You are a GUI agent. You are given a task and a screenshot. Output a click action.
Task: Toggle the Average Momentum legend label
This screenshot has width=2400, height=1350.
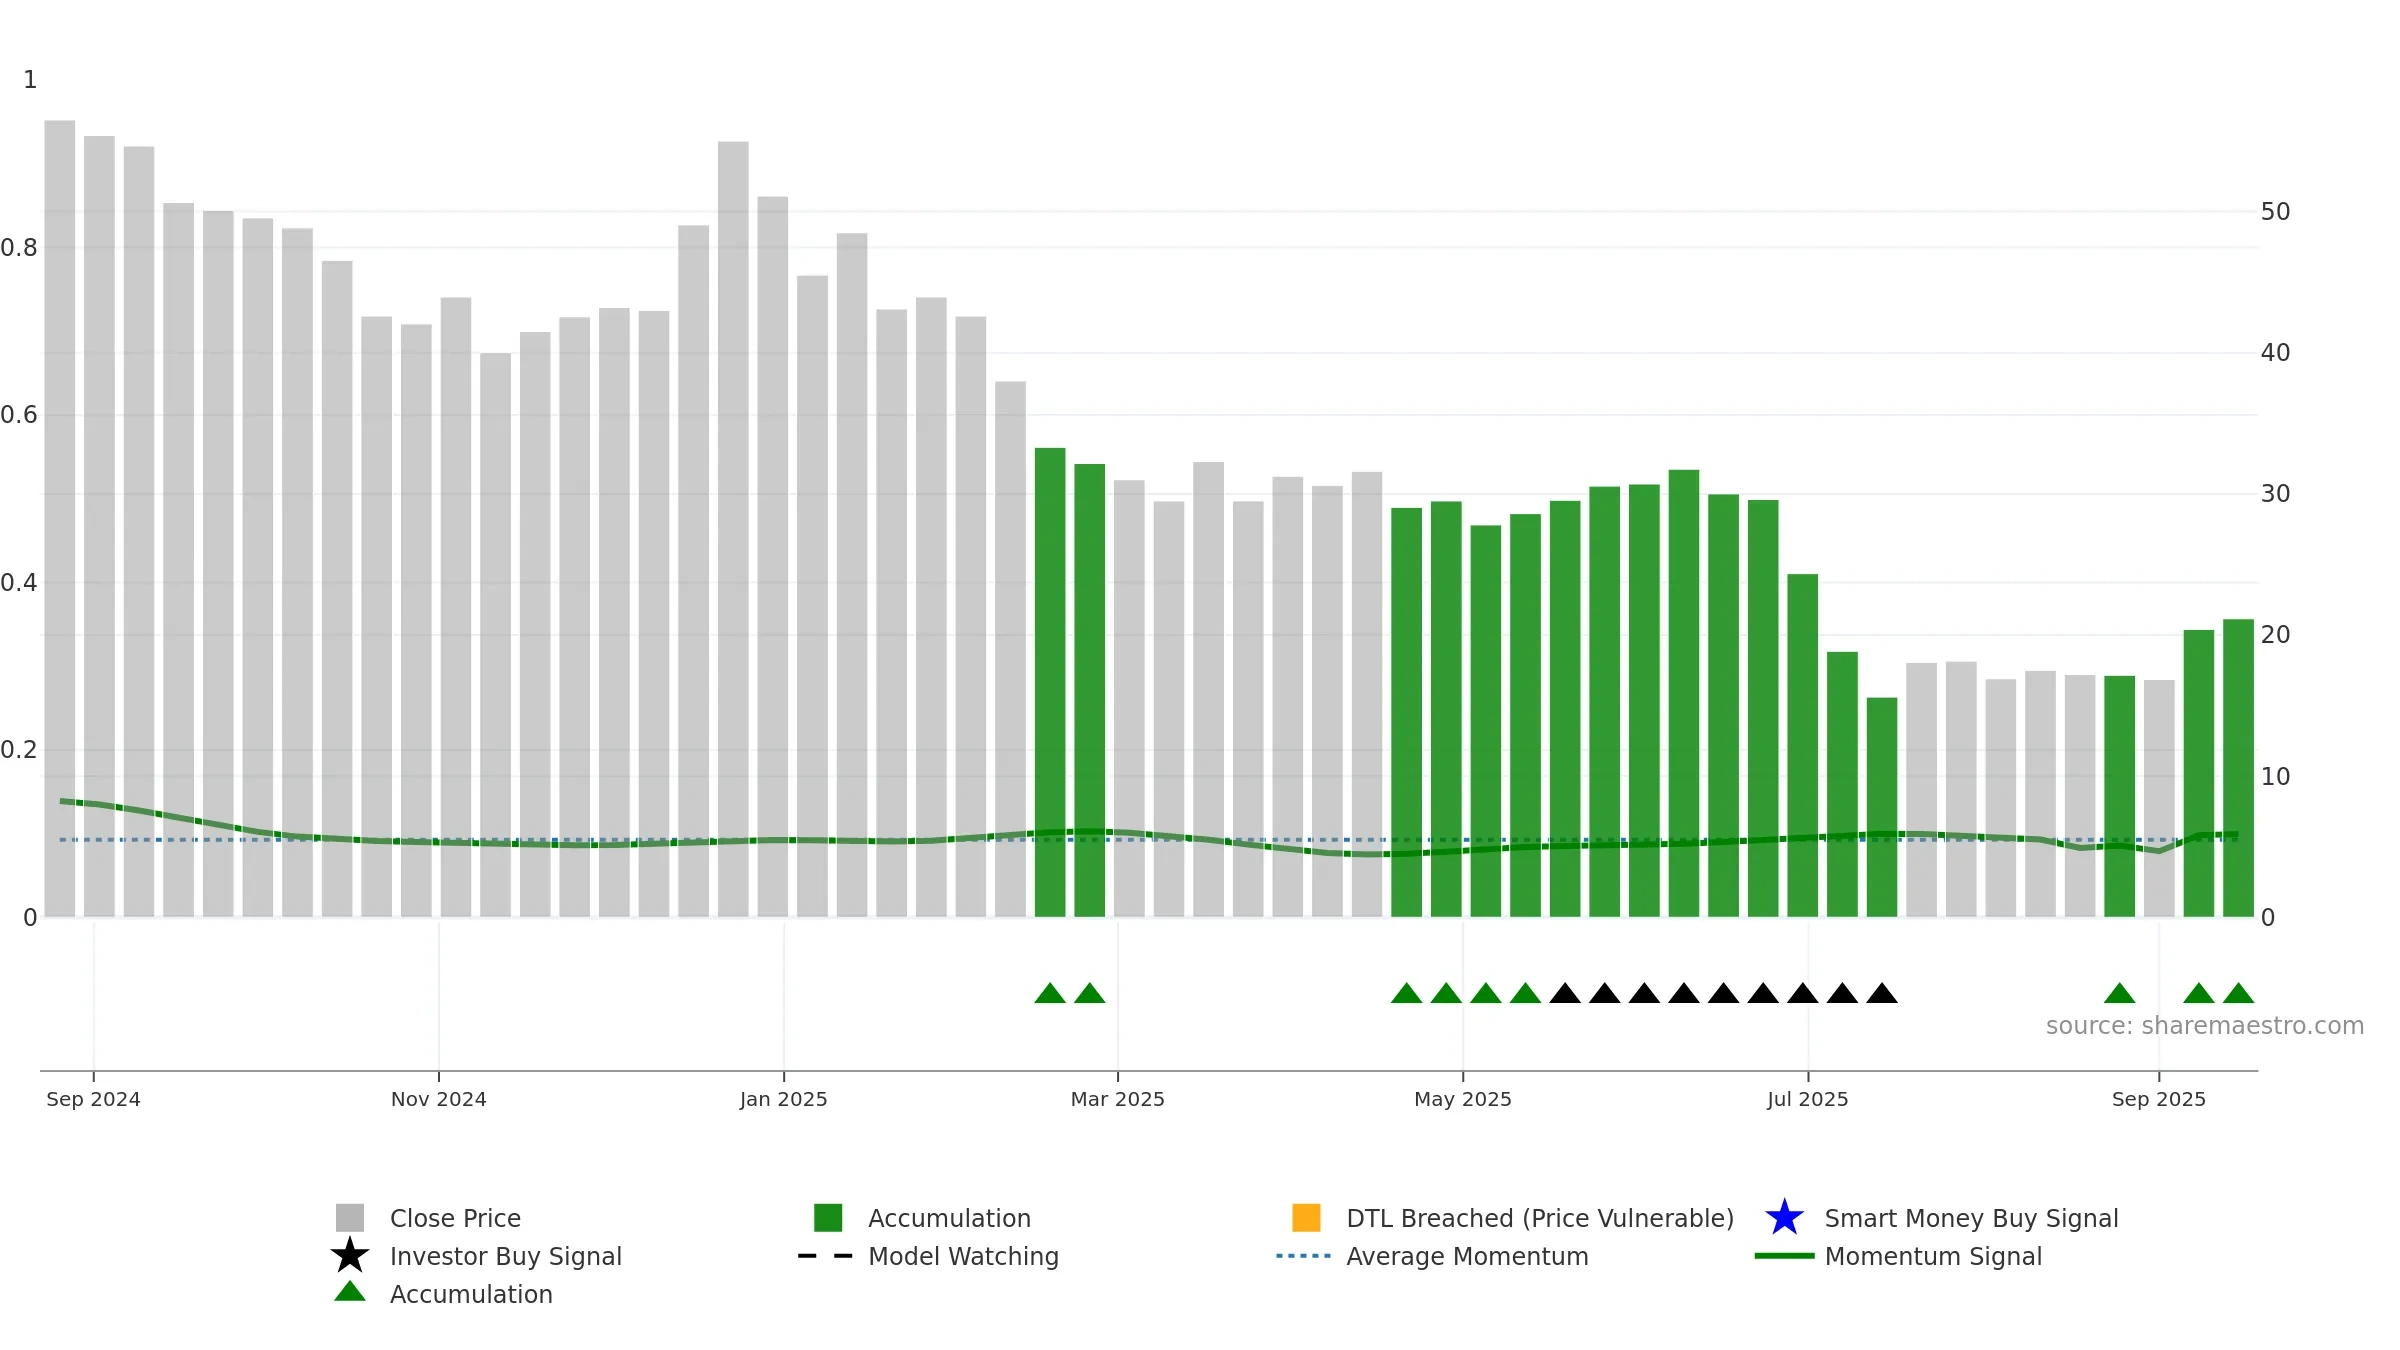1467,1256
